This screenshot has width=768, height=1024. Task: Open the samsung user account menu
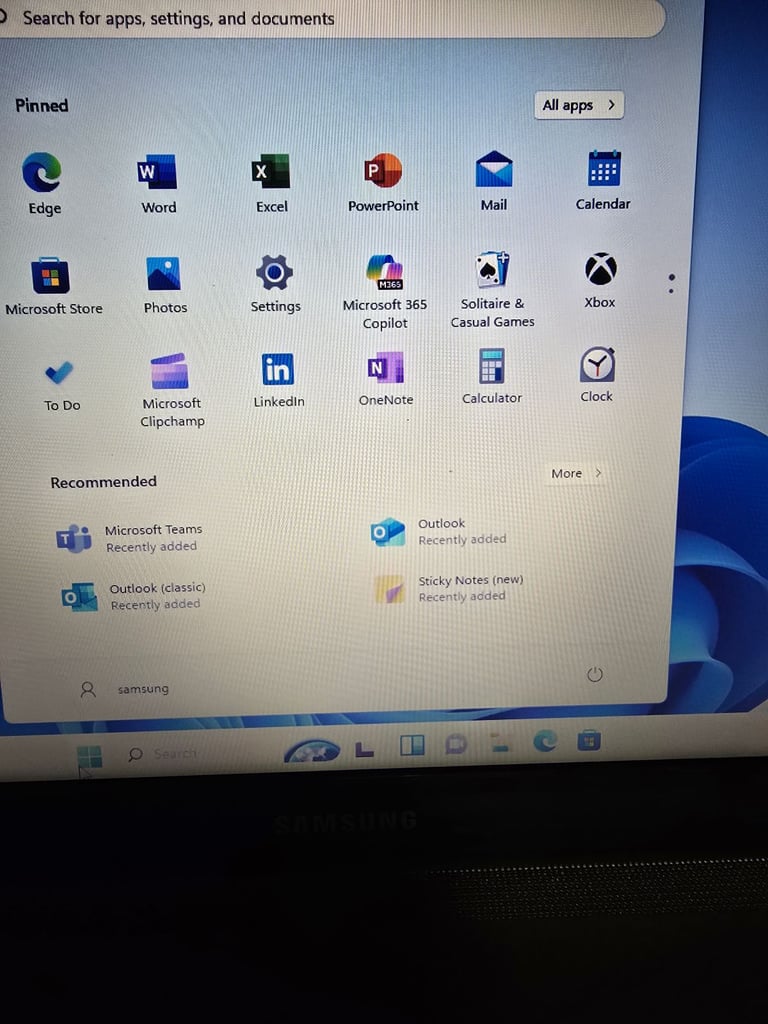124,689
